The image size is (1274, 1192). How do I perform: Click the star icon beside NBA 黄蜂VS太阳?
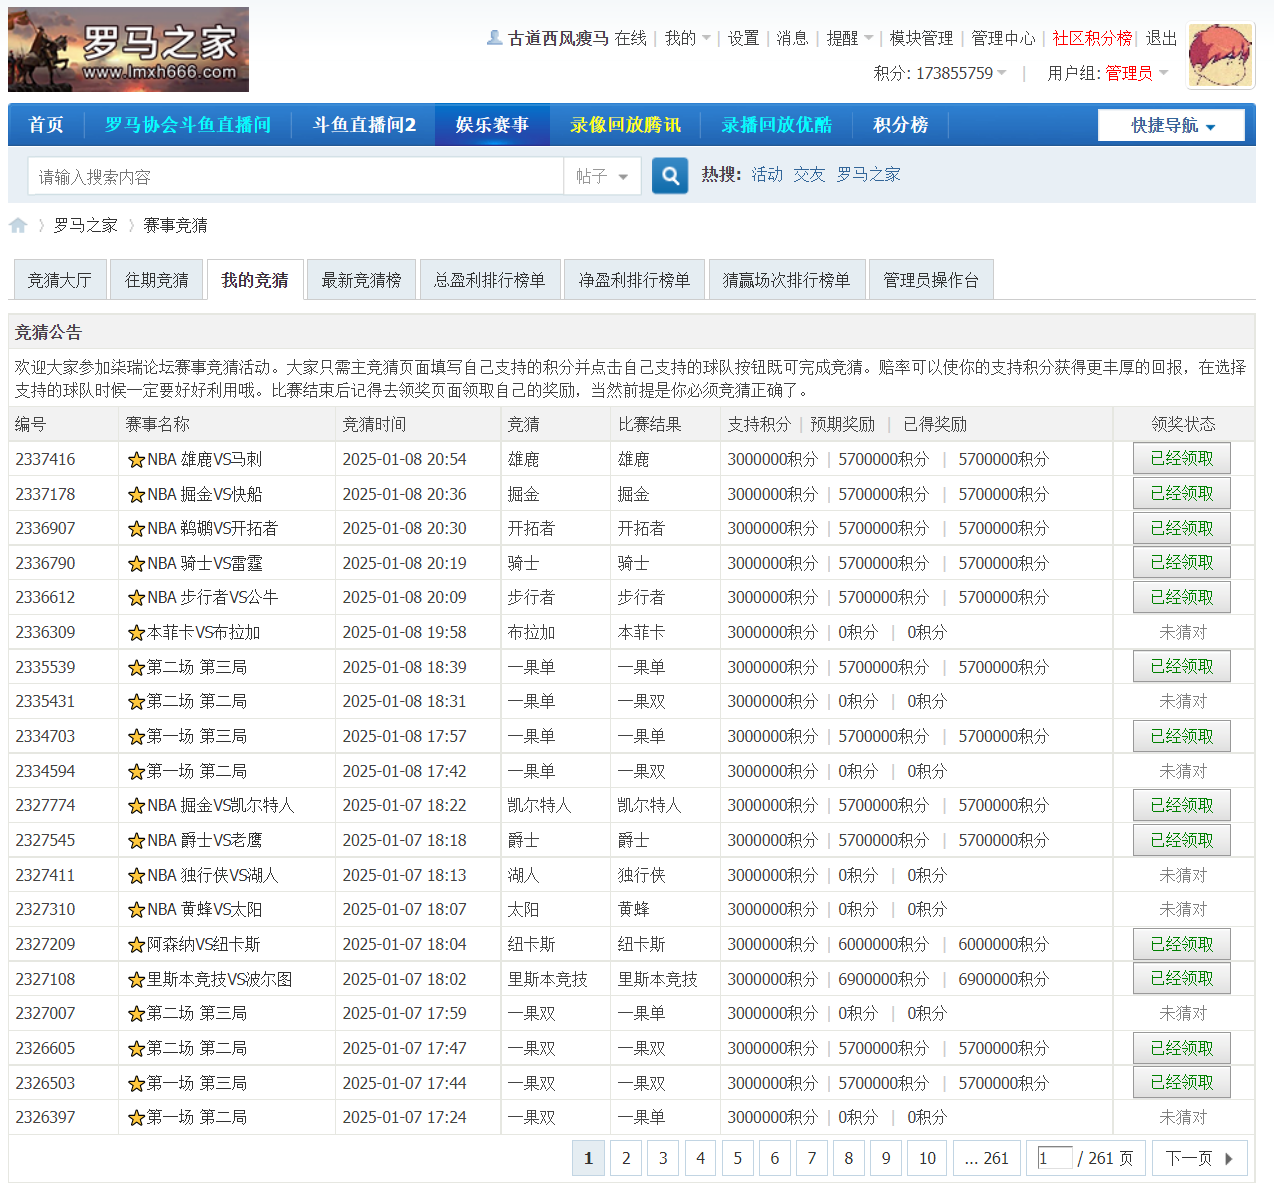(137, 909)
